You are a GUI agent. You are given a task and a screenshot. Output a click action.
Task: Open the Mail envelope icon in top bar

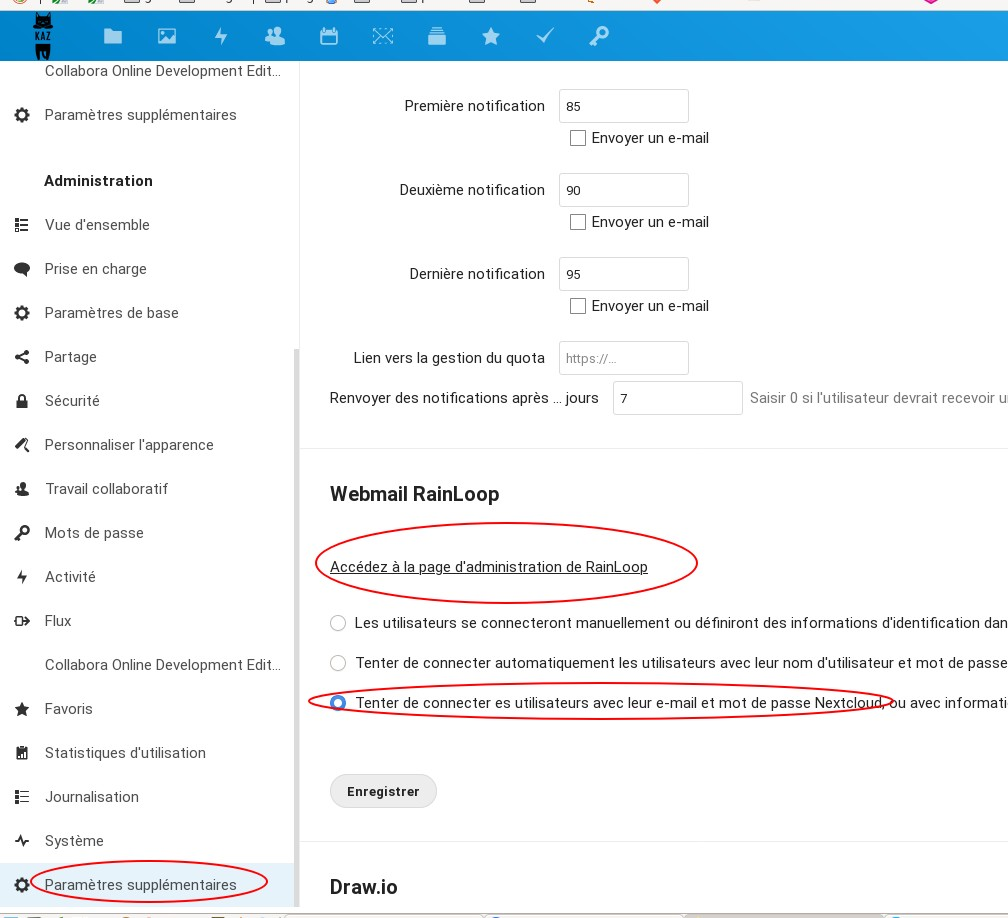coord(382,37)
